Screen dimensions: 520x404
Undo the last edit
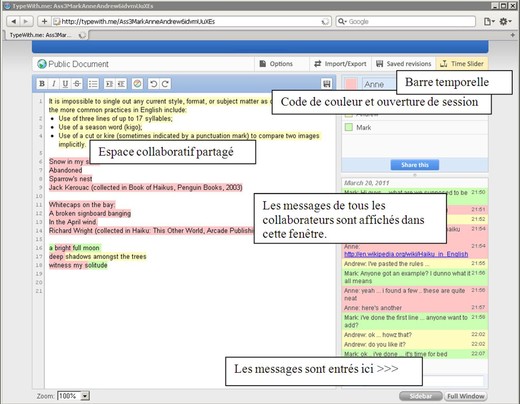coord(153,84)
